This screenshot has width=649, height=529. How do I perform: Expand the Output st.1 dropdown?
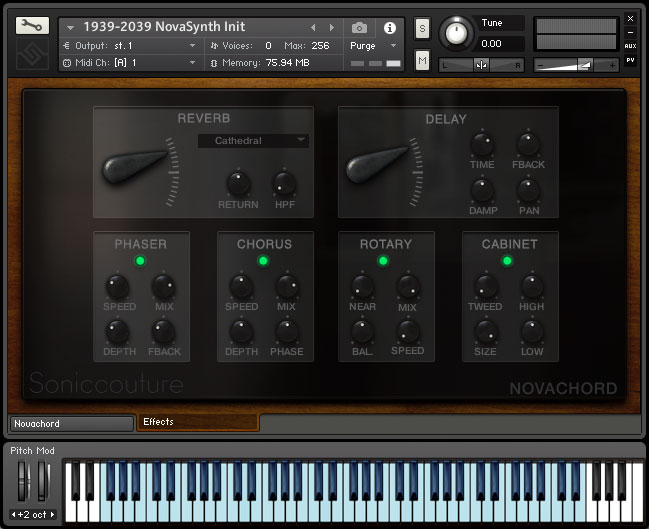click(x=130, y=46)
